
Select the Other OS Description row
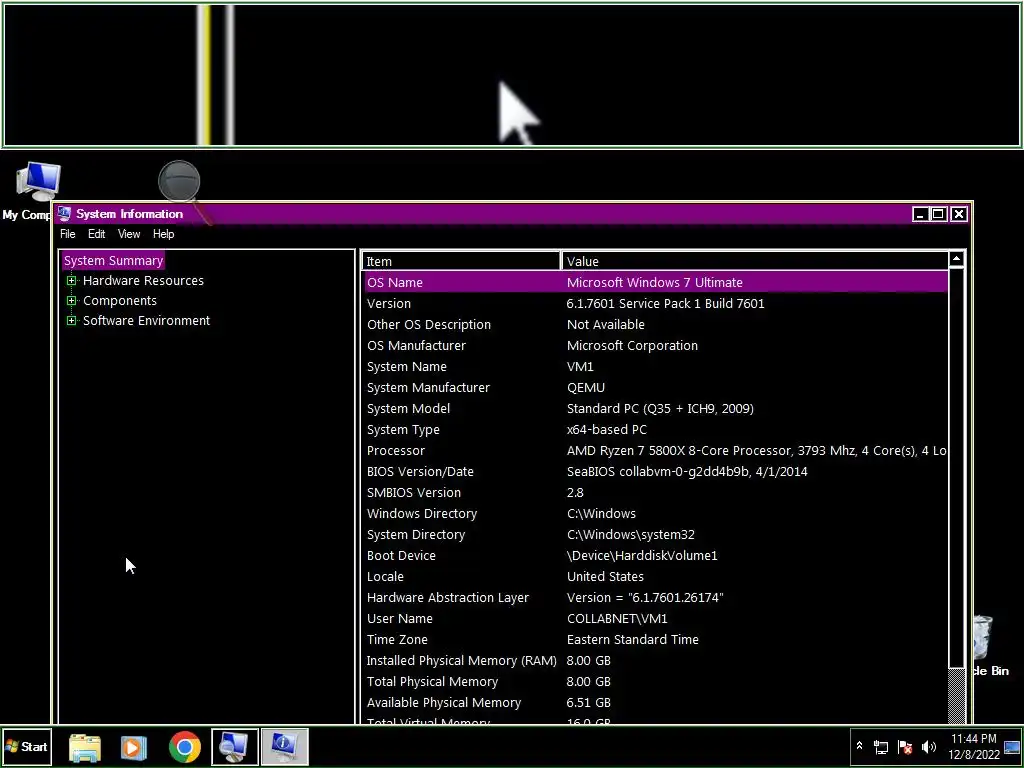[x=656, y=325]
